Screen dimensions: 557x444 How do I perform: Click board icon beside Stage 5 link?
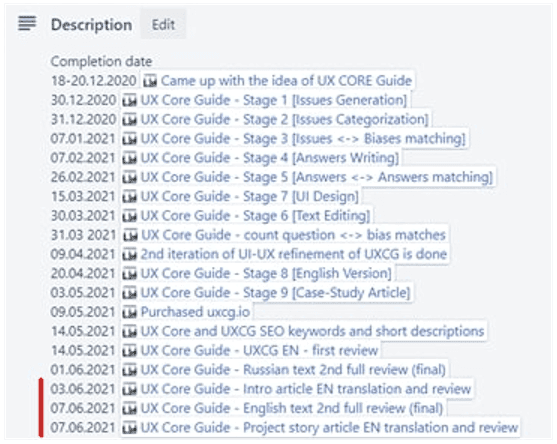click(129, 177)
